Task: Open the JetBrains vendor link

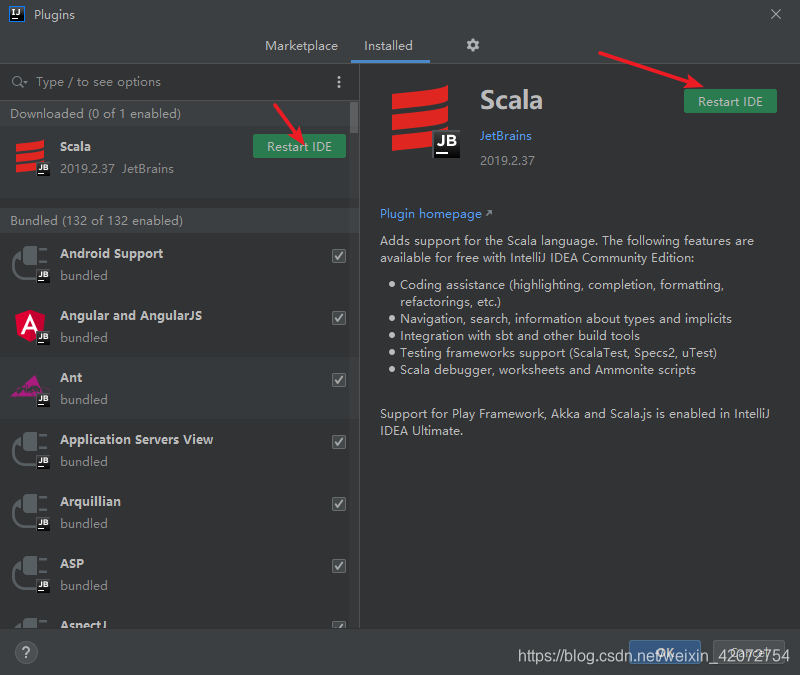Action: [x=506, y=136]
